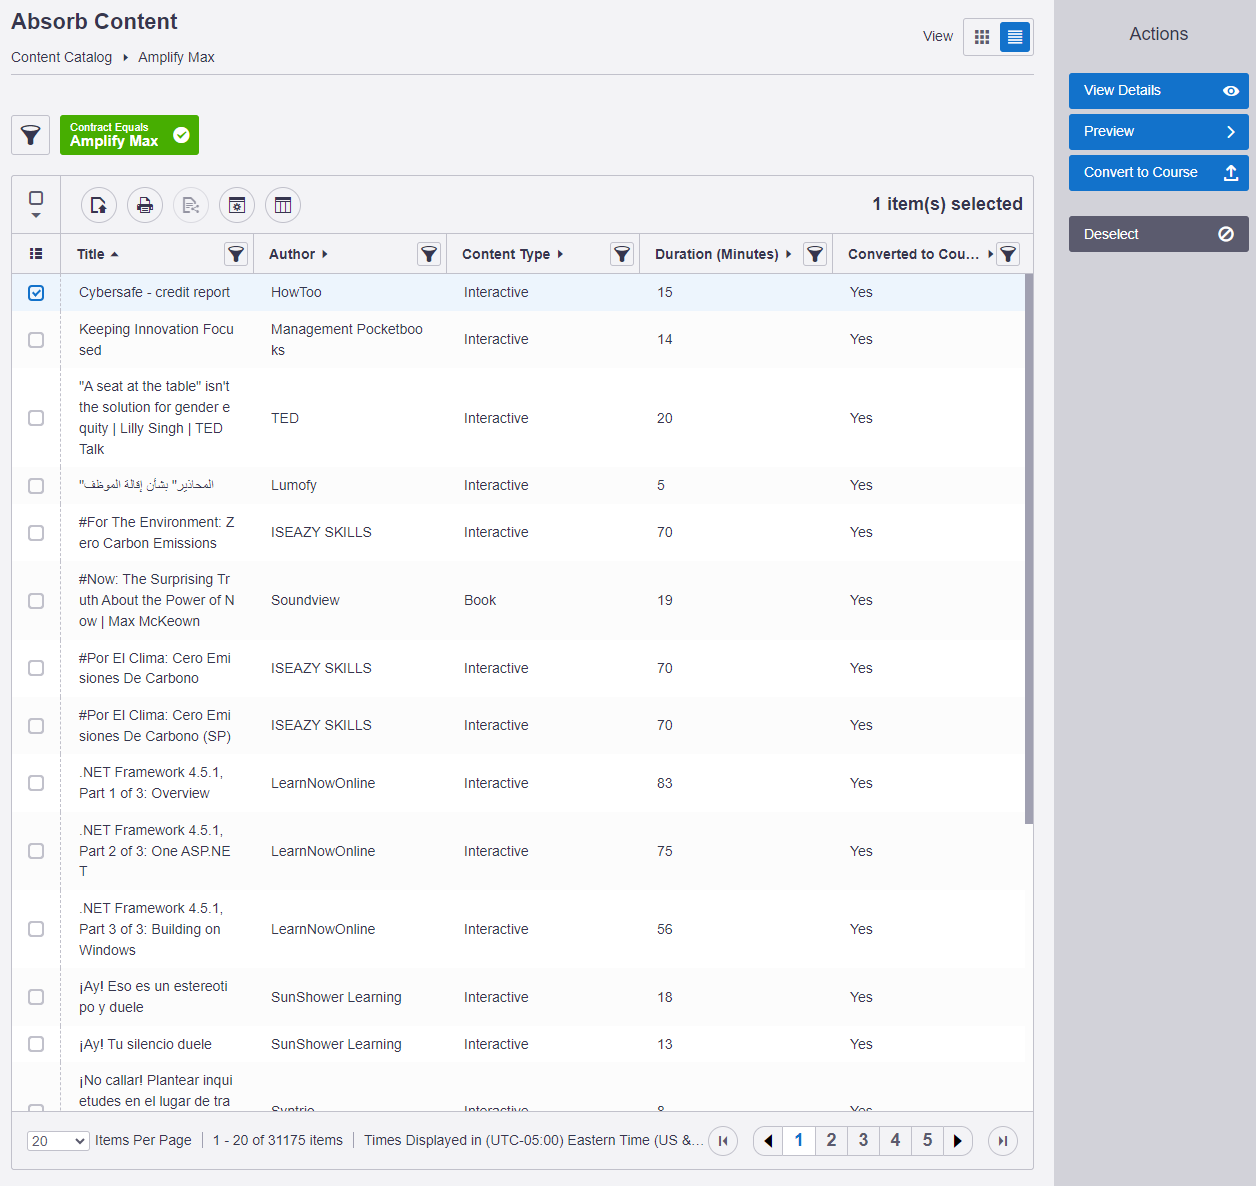Filter the Author column
Image resolution: width=1256 pixels, height=1186 pixels.
coord(429,254)
